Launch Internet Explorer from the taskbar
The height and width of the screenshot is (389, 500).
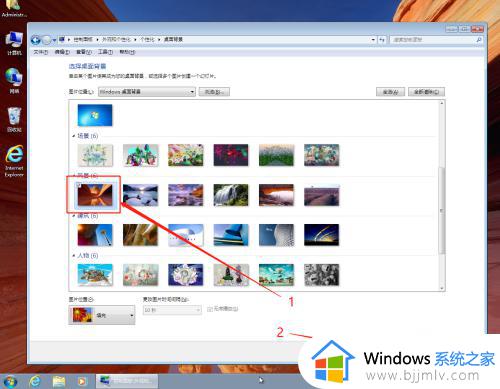pos(35,381)
